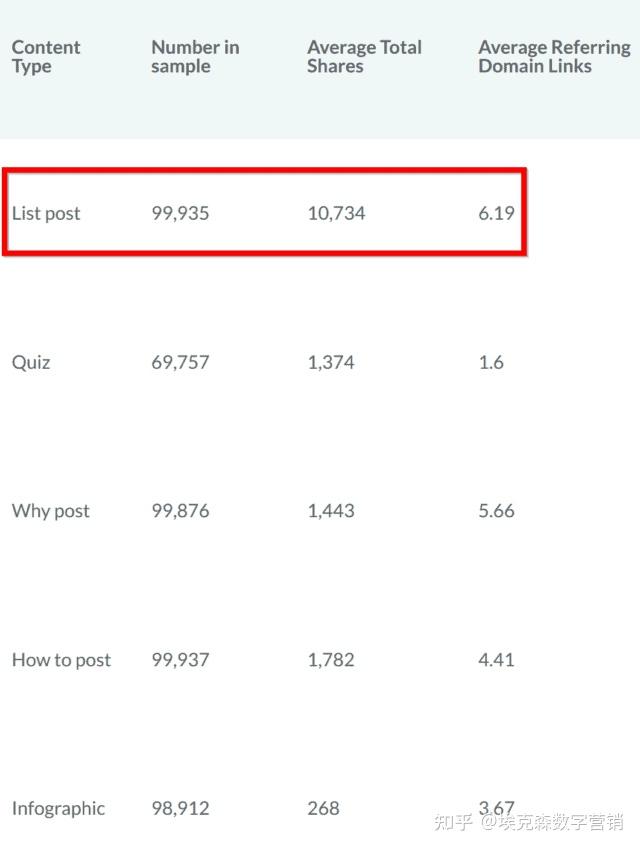Select the links value 4.41
Screen dimensions: 640x848
(496, 660)
